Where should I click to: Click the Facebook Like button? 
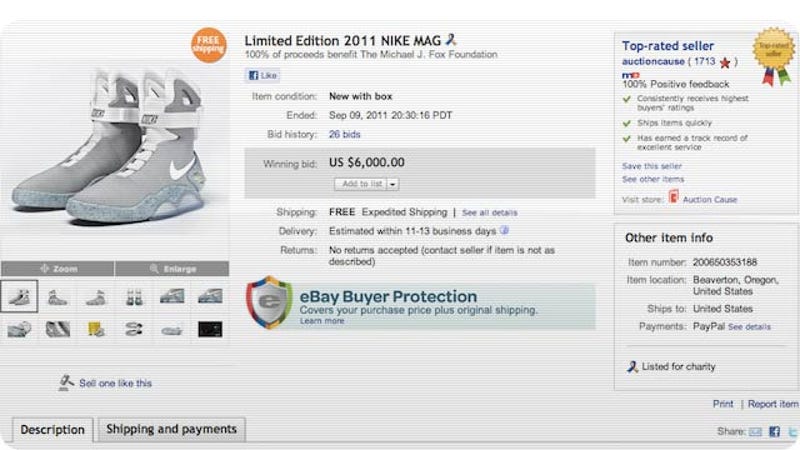coord(263,76)
